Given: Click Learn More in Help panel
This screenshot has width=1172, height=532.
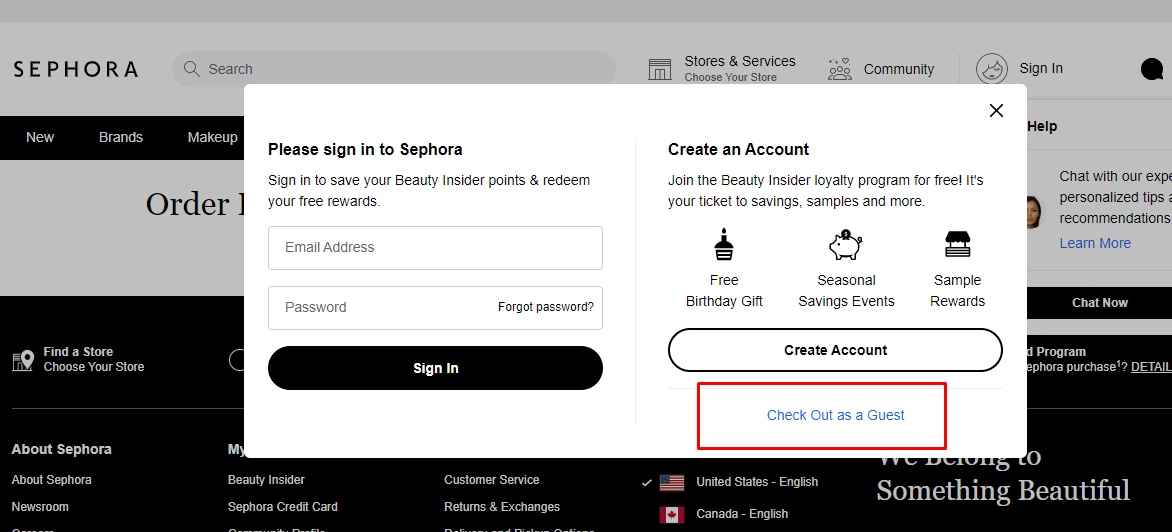Looking at the screenshot, I should (x=1095, y=244).
